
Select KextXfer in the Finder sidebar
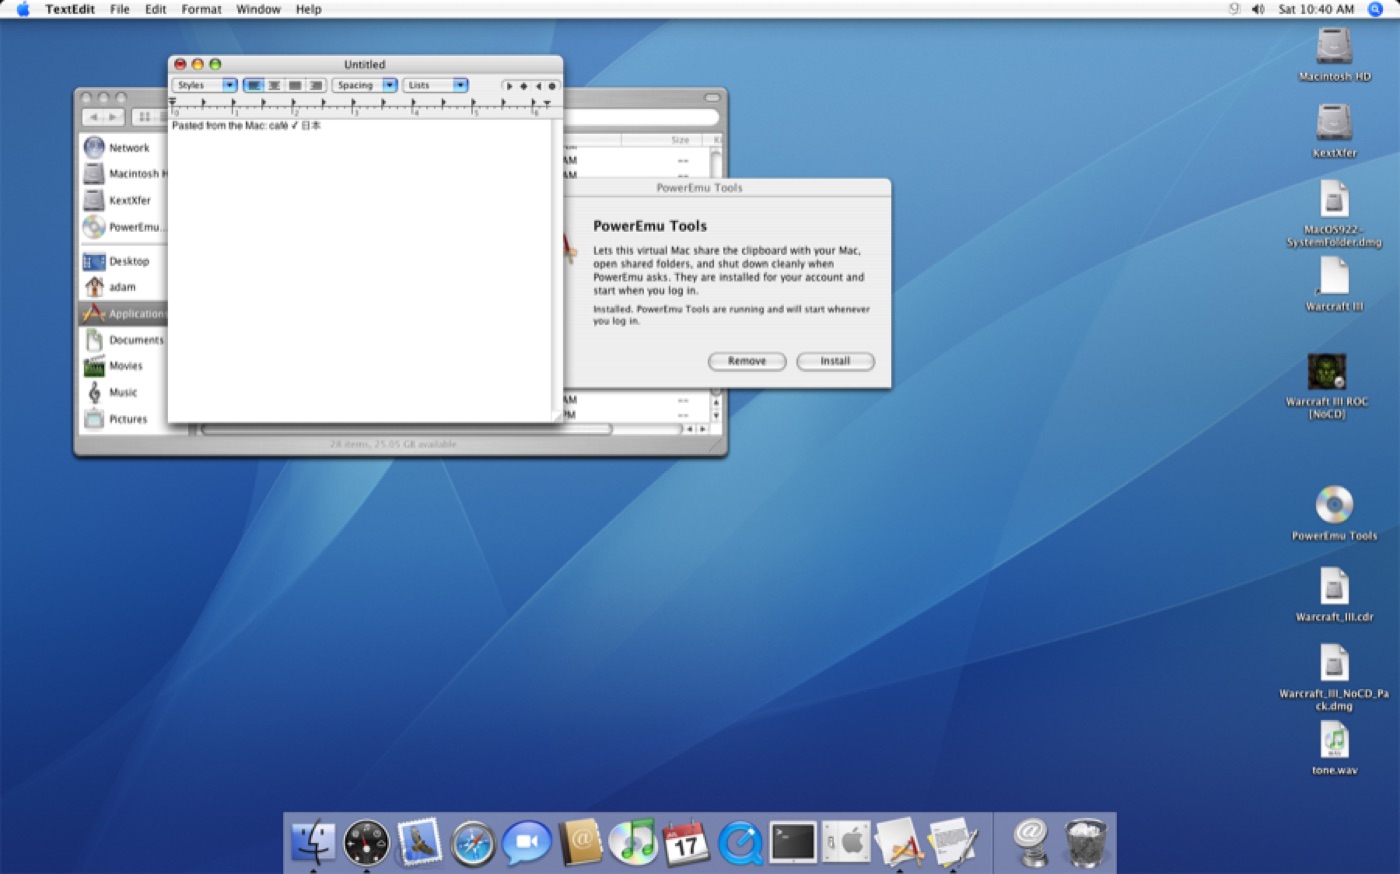tap(121, 200)
